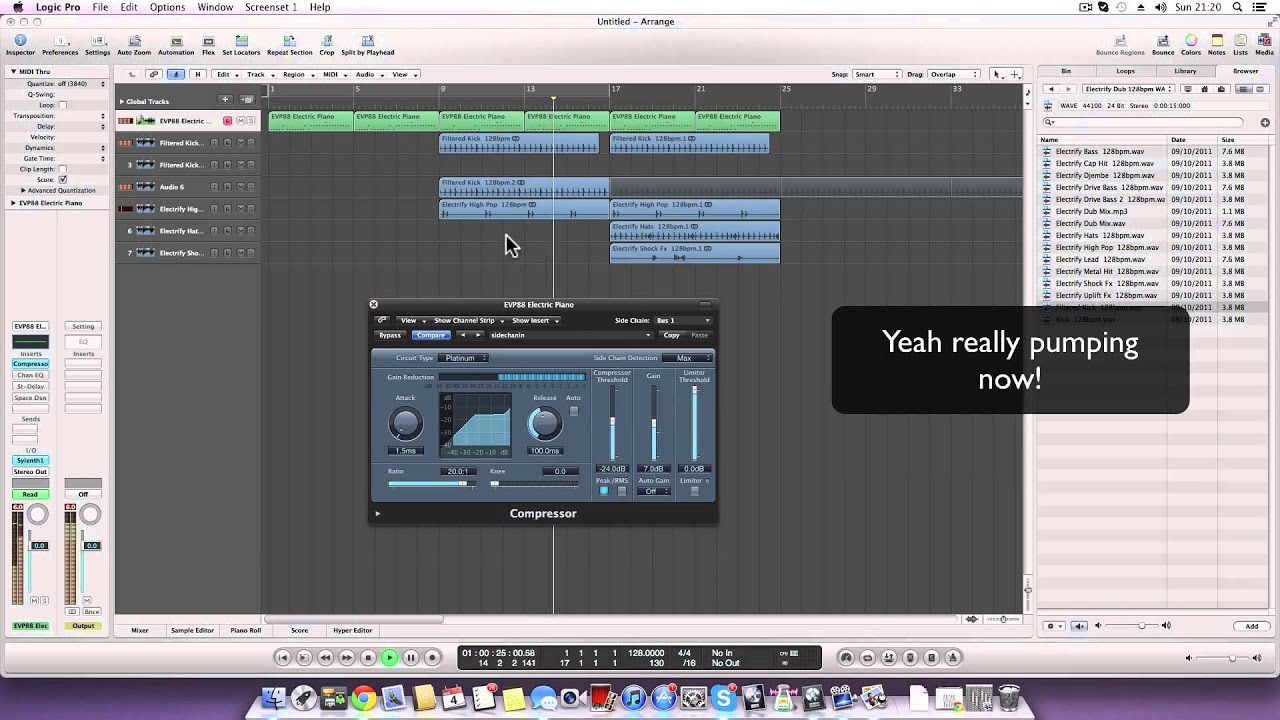Expand the Global Tracks disclosure triangle
The width and height of the screenshot is (1280, 720).
[x=122, y=101]
